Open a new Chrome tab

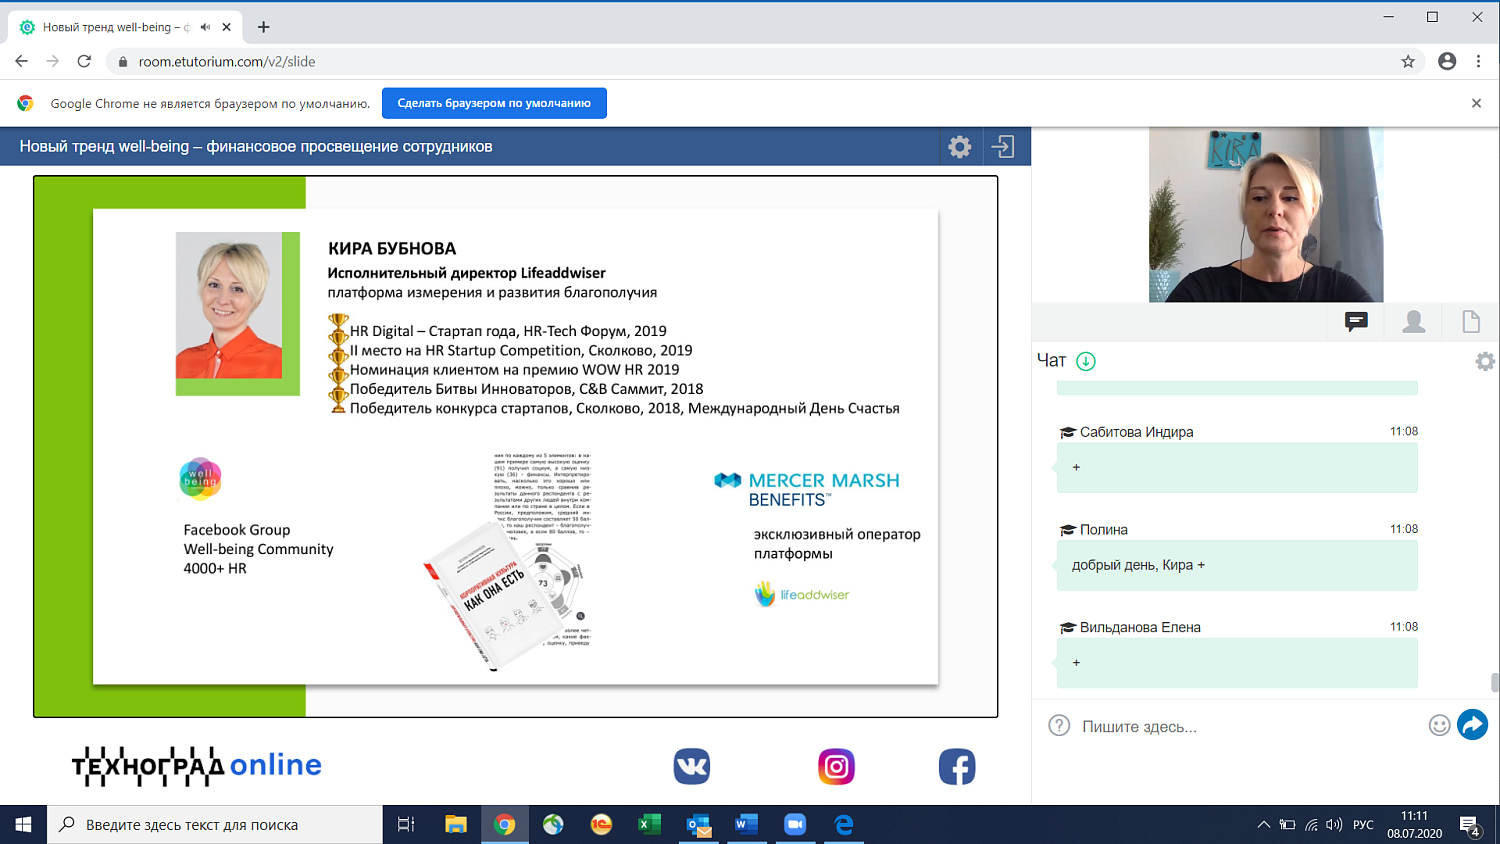click(x=264, y=27)
